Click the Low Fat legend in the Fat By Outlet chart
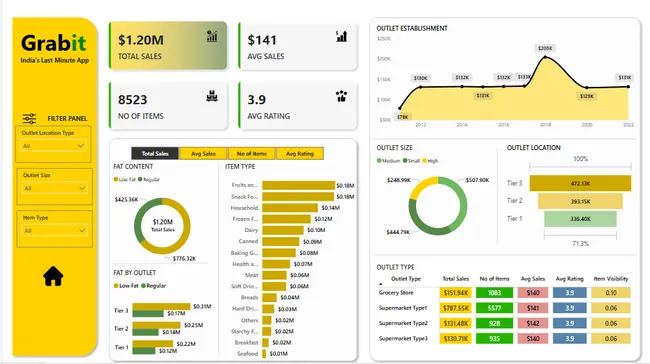This screenshot has height=364, width=650. click(126, 286)
